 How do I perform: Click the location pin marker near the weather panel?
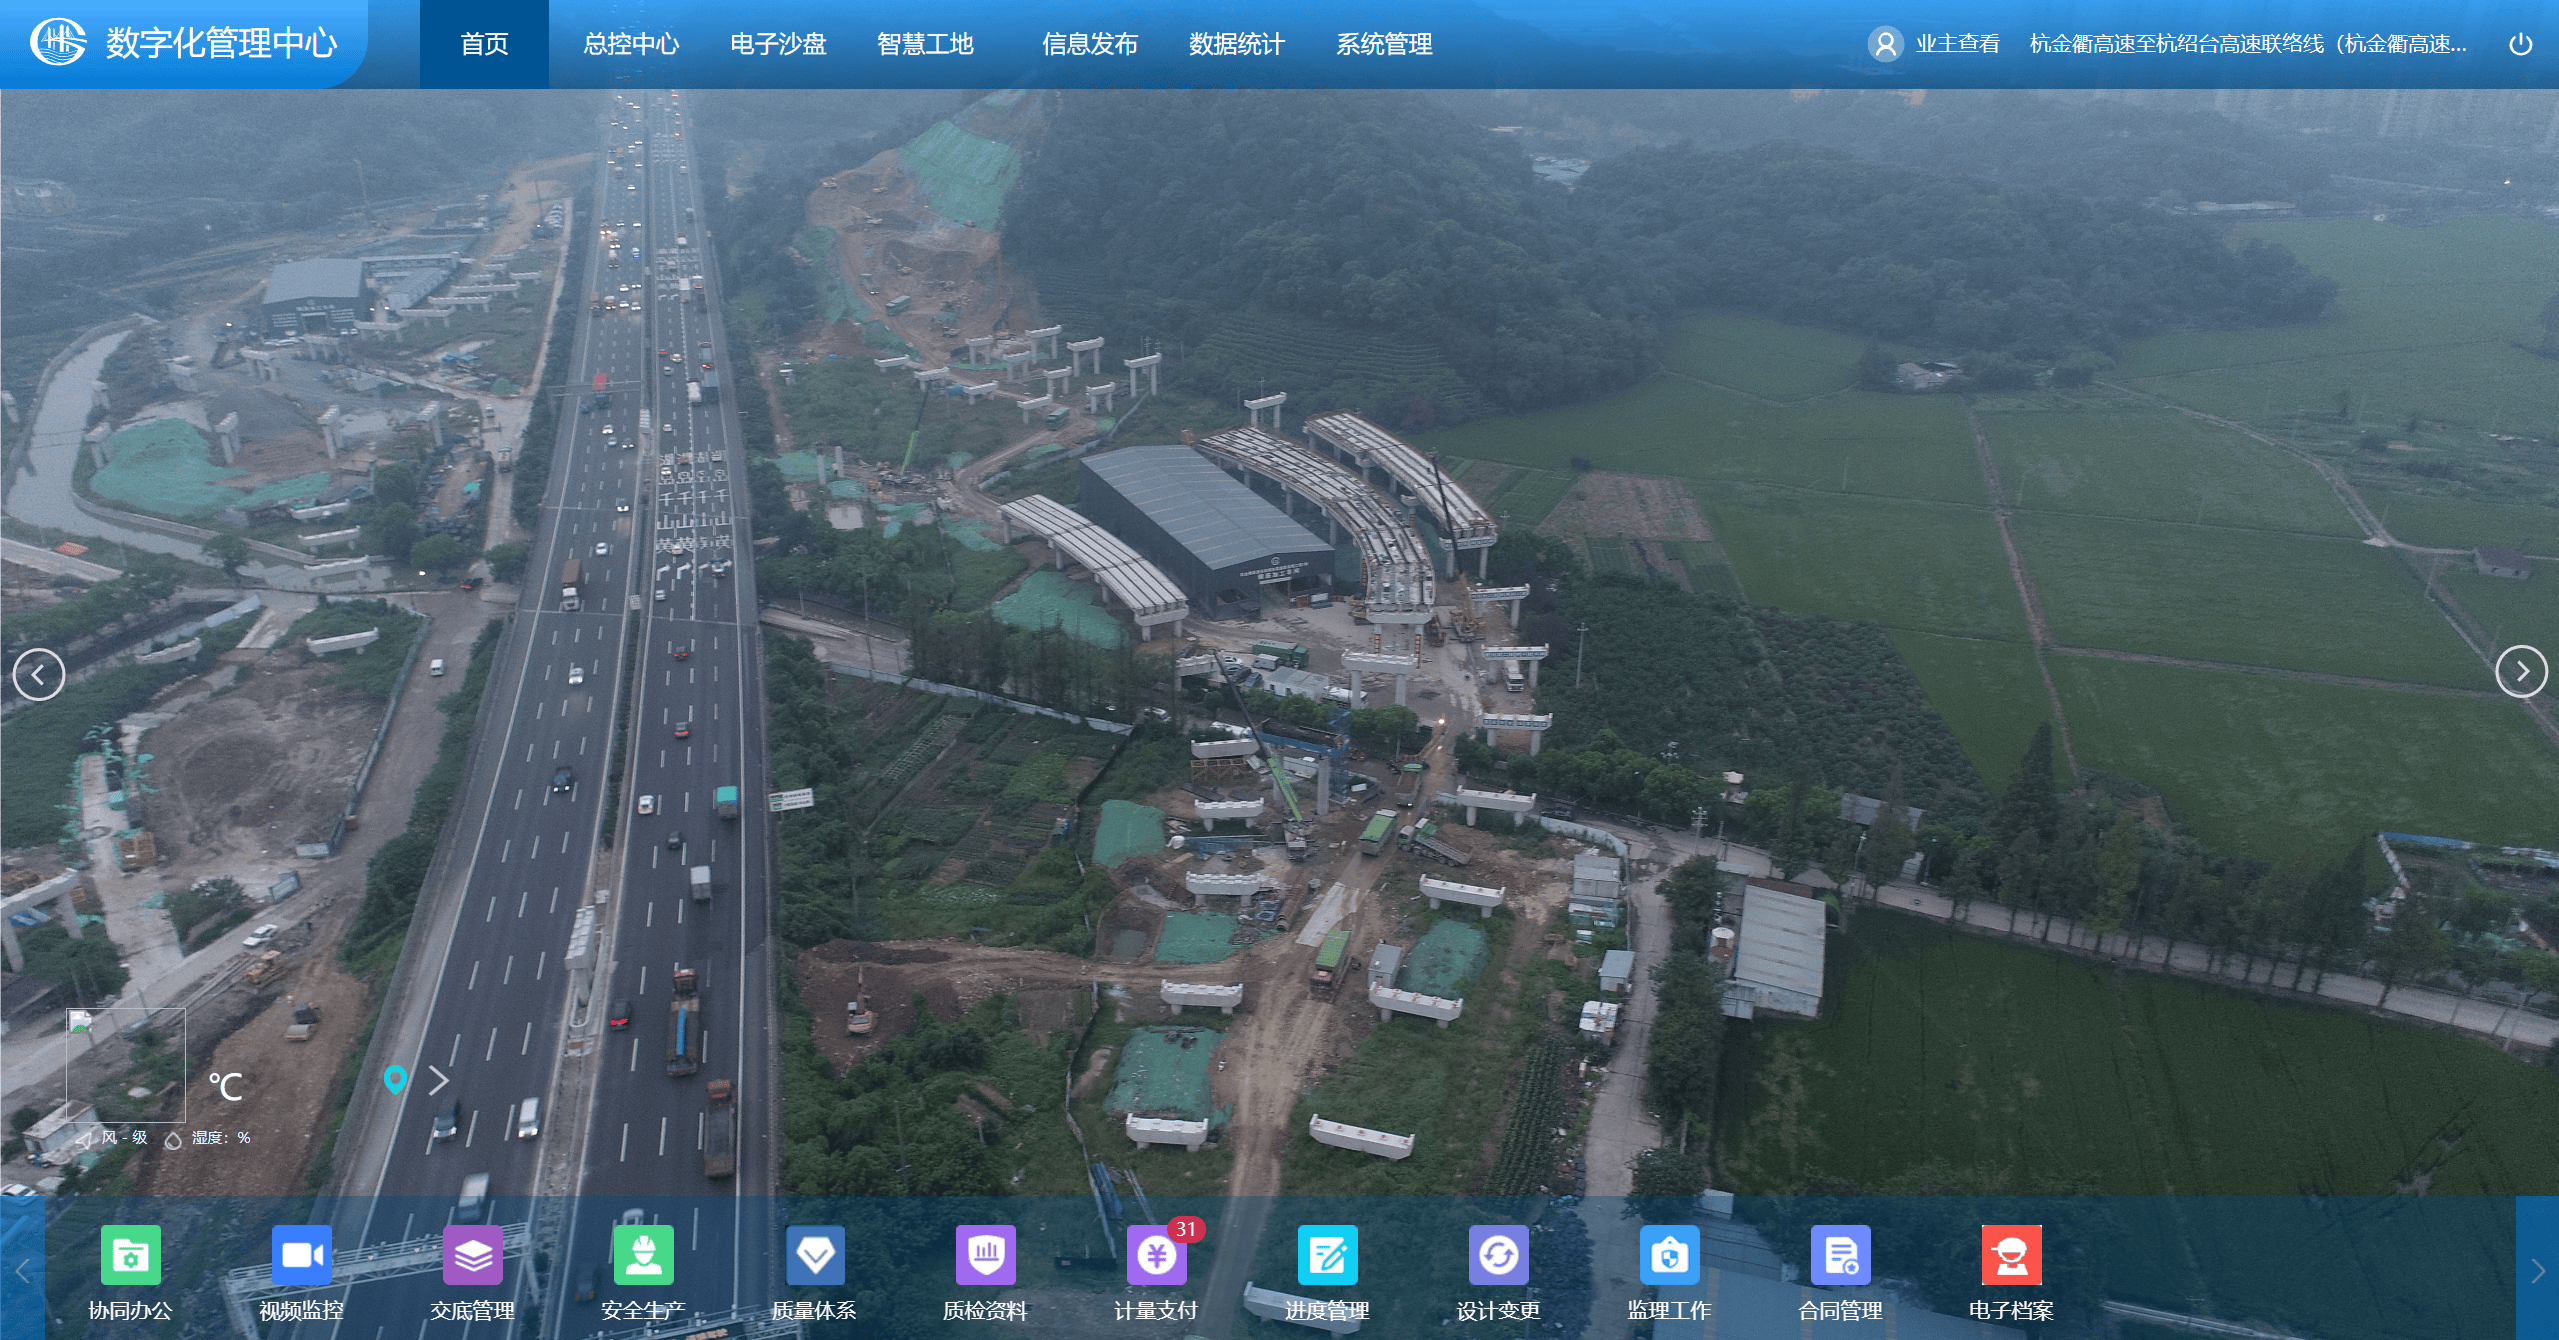[x=396, y=1079]
